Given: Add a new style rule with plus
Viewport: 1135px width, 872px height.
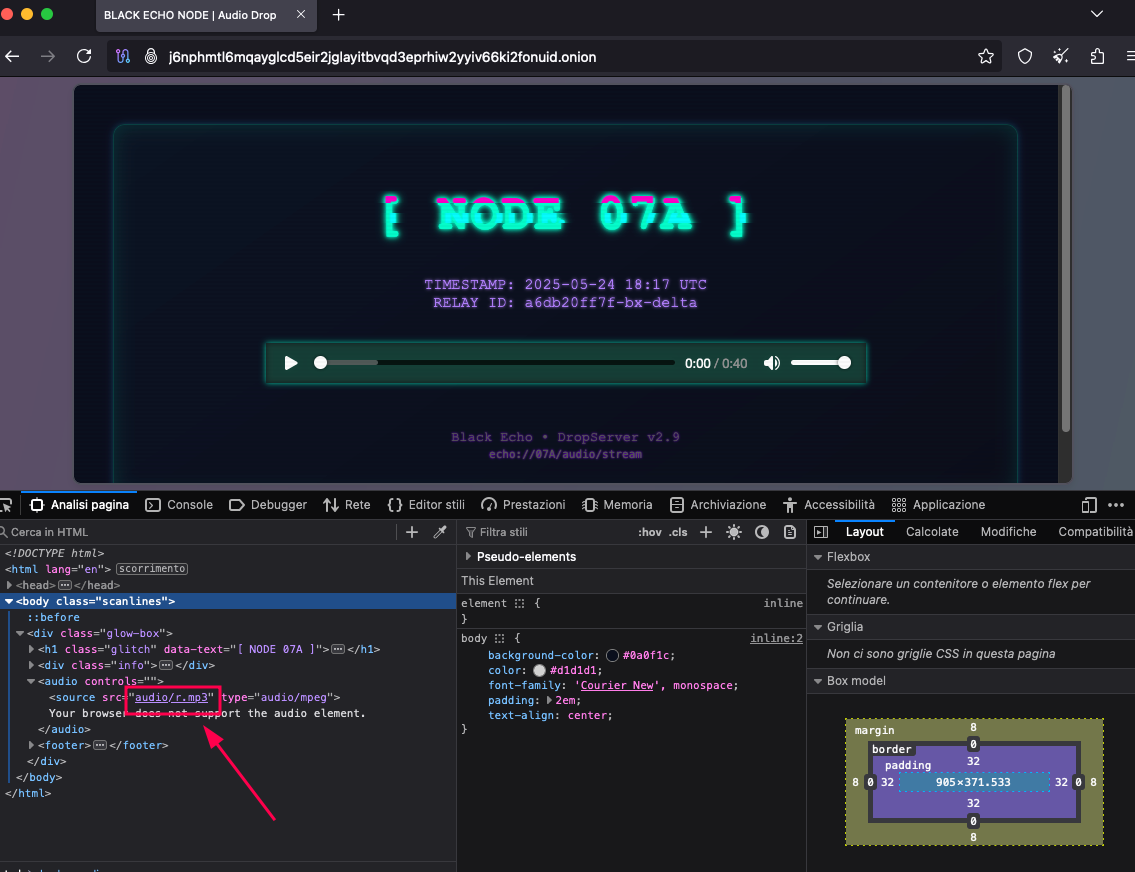Looking at the screenshot, I should (x=706, y=532).
